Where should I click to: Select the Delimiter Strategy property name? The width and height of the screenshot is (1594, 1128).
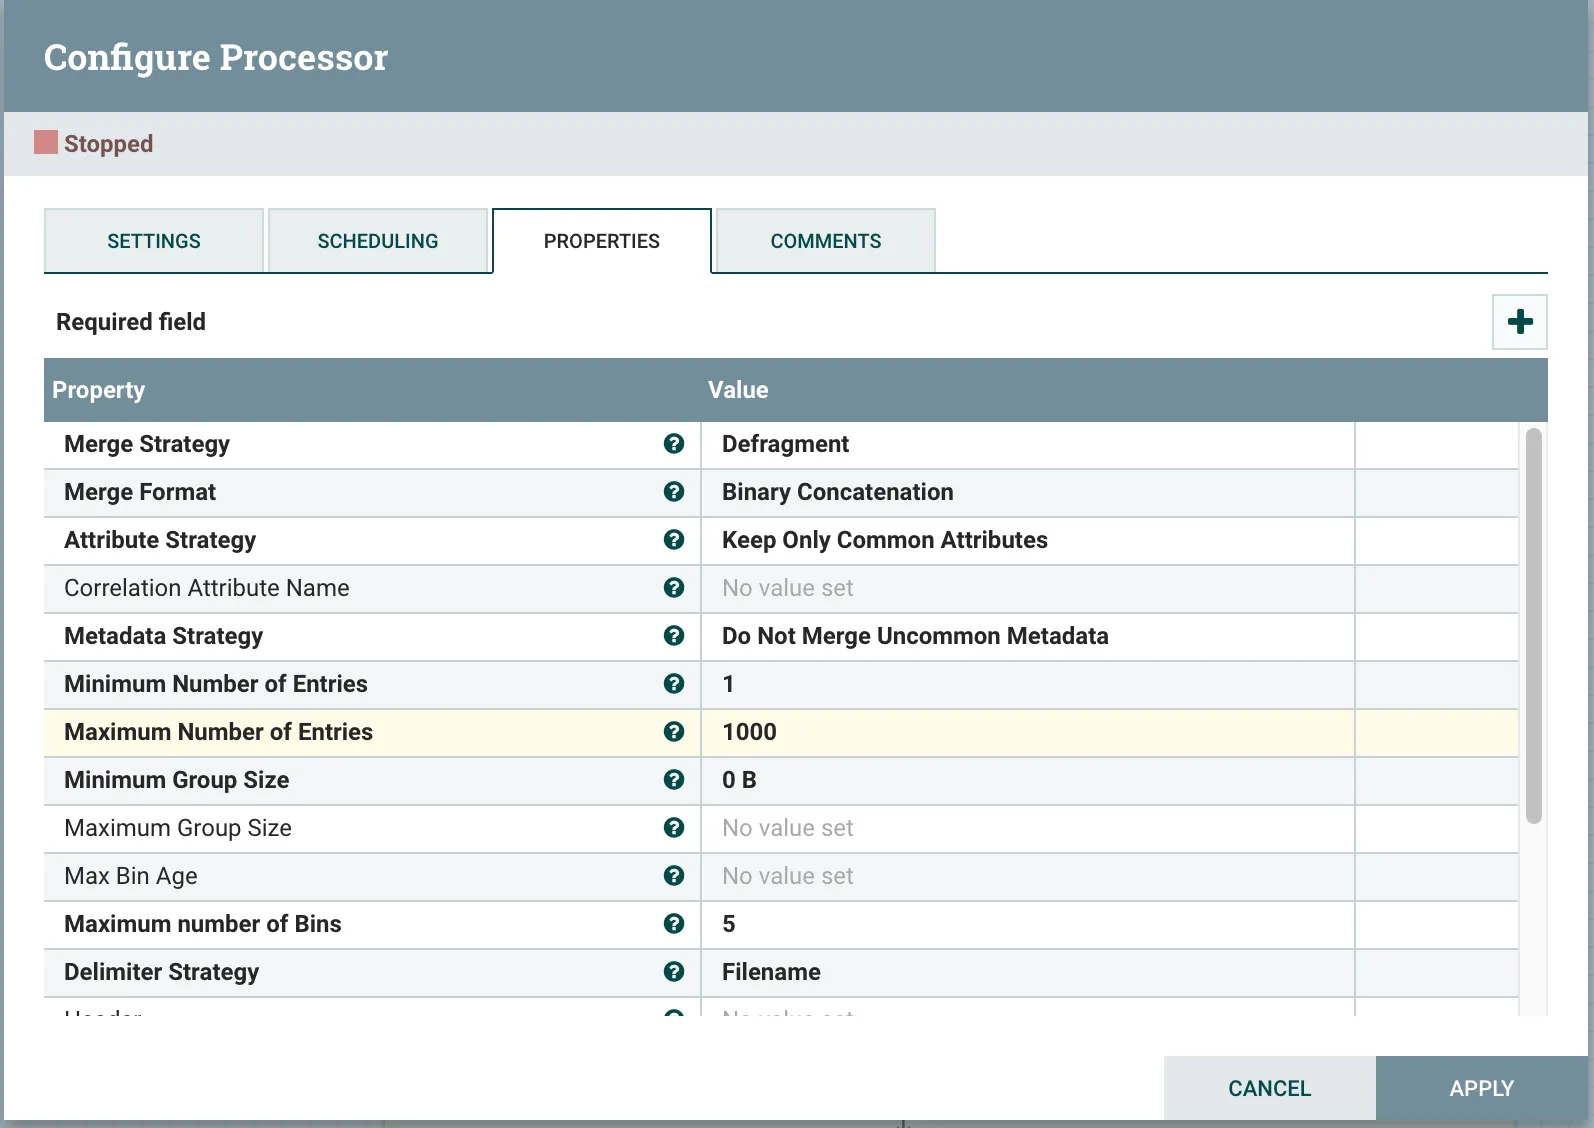[162, 972]
